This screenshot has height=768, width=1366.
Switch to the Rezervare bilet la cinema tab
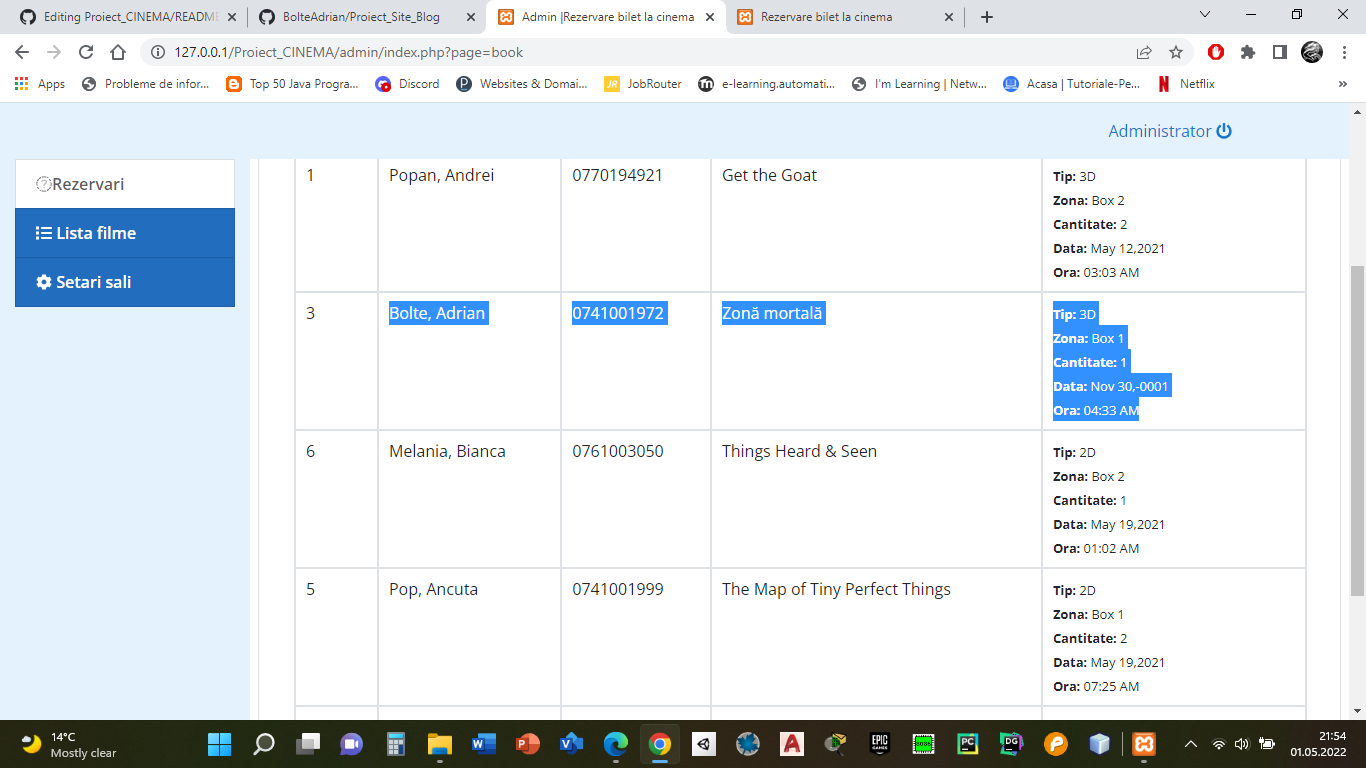point(844,17)
